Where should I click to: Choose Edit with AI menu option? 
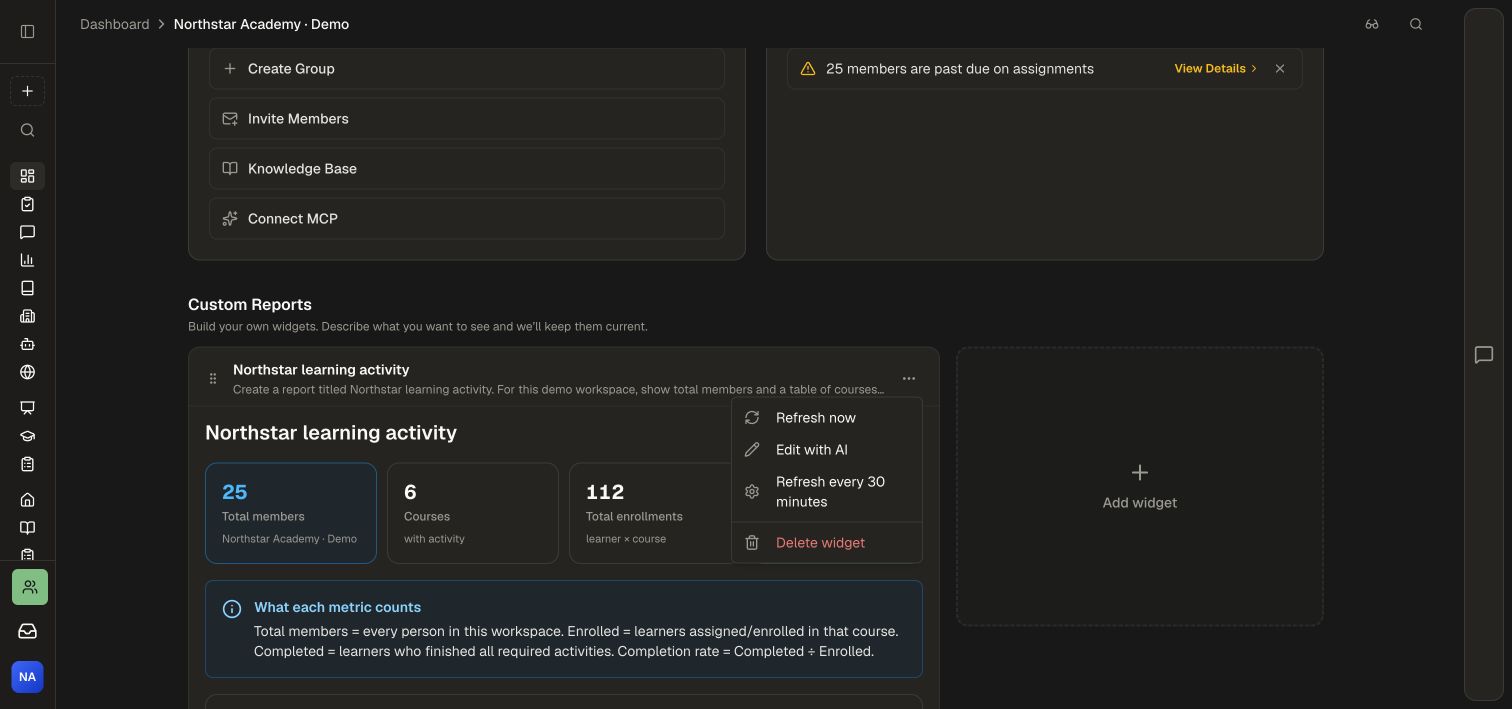[827, 450]
